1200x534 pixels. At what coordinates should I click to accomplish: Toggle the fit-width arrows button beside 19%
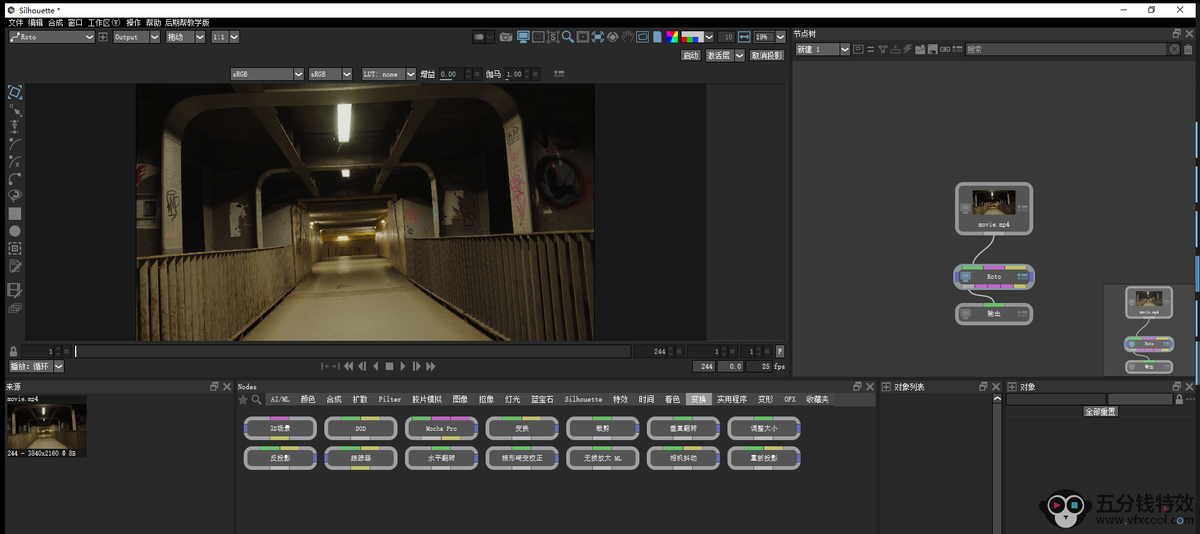(744, 37)
